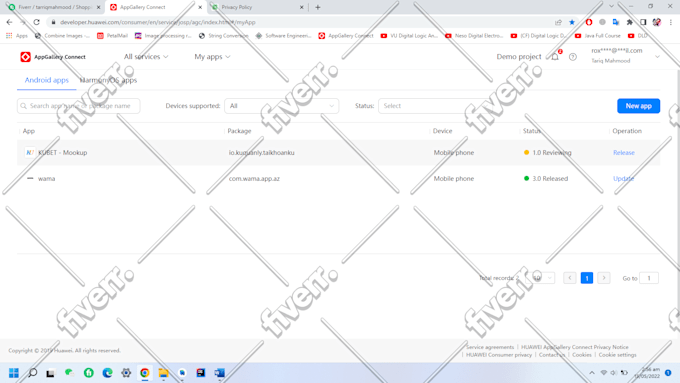Open Word from taskbar
680x383 pixels.
click(219, 373)
